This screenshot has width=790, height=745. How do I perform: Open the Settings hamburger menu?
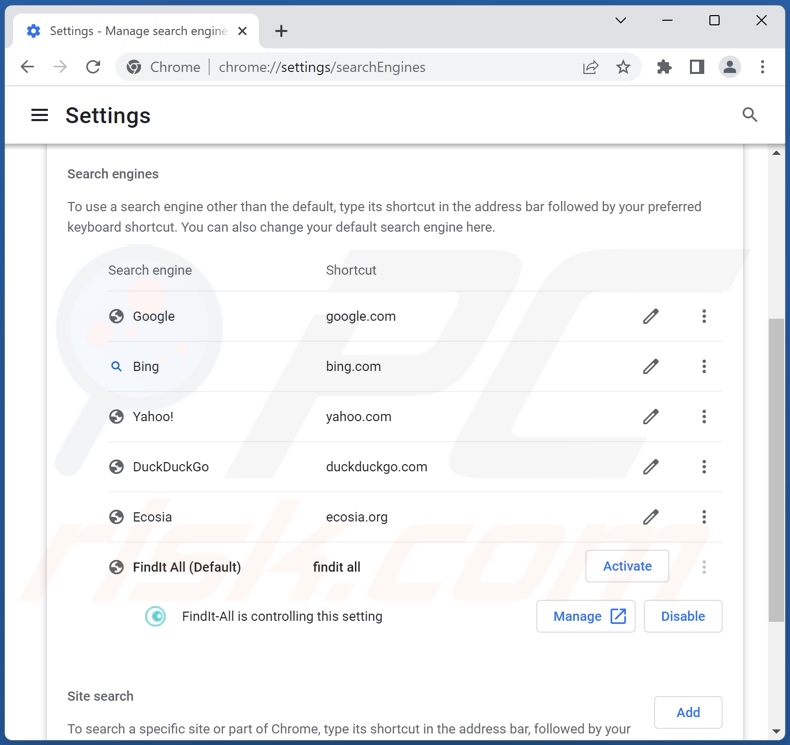[x=40, y=115]
